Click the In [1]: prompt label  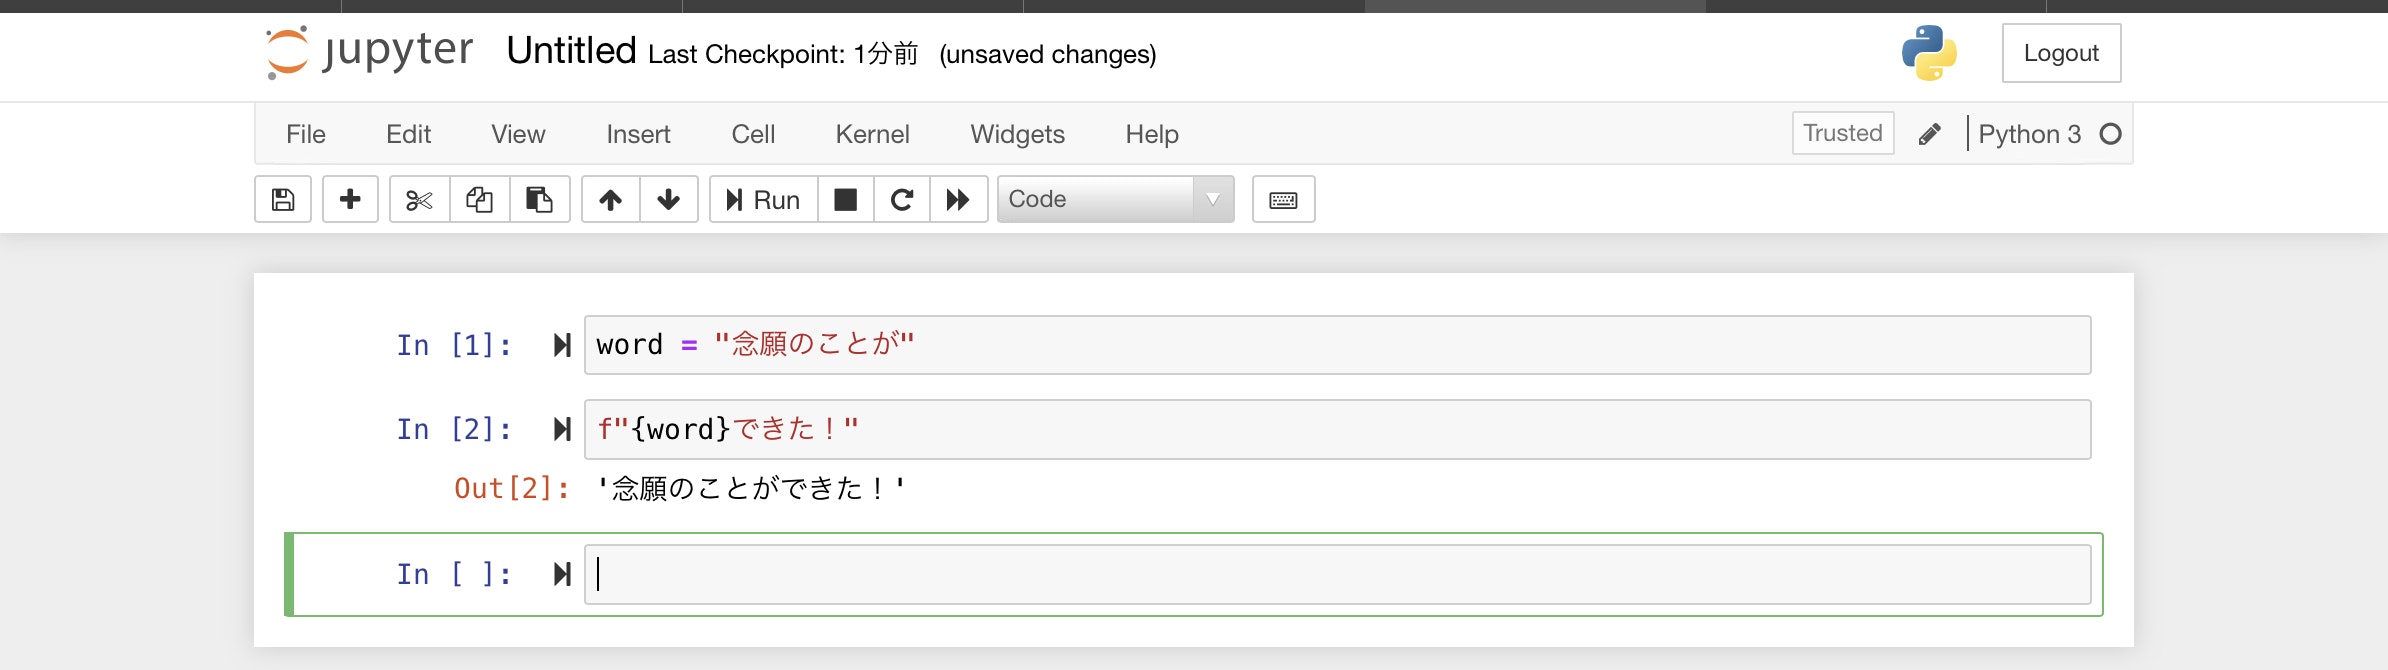point(454,345)
